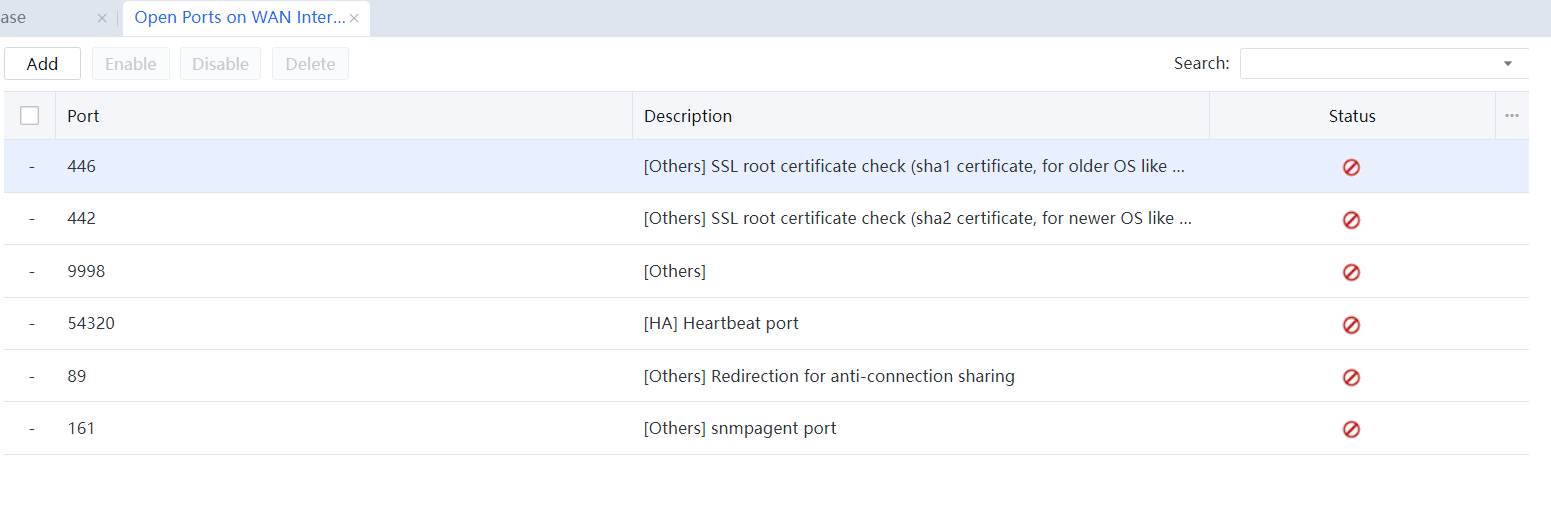The image size is (1551, 517).
Task: Sort by the Port column header
Action: pyautogui.click(x=83, y=116)
